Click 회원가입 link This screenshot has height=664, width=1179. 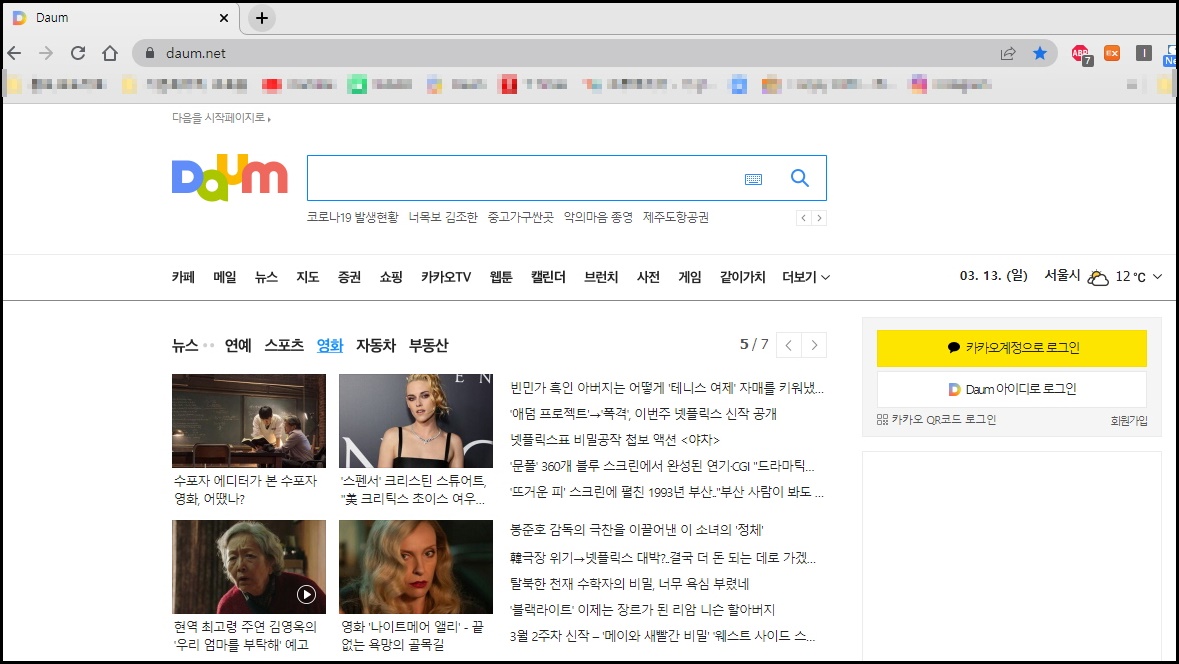click(1129, 420)
